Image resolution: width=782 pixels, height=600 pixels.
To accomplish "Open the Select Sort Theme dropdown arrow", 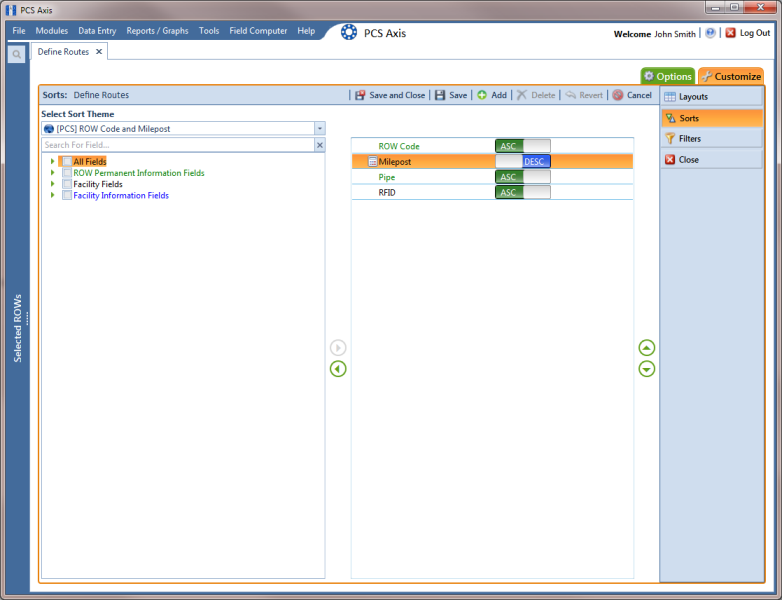I will 320,129.
